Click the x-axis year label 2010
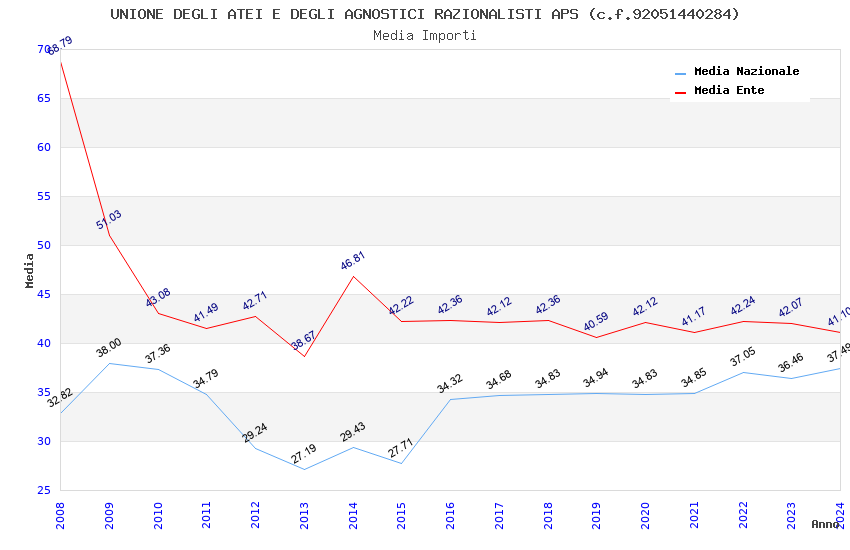 click(158, 515)
